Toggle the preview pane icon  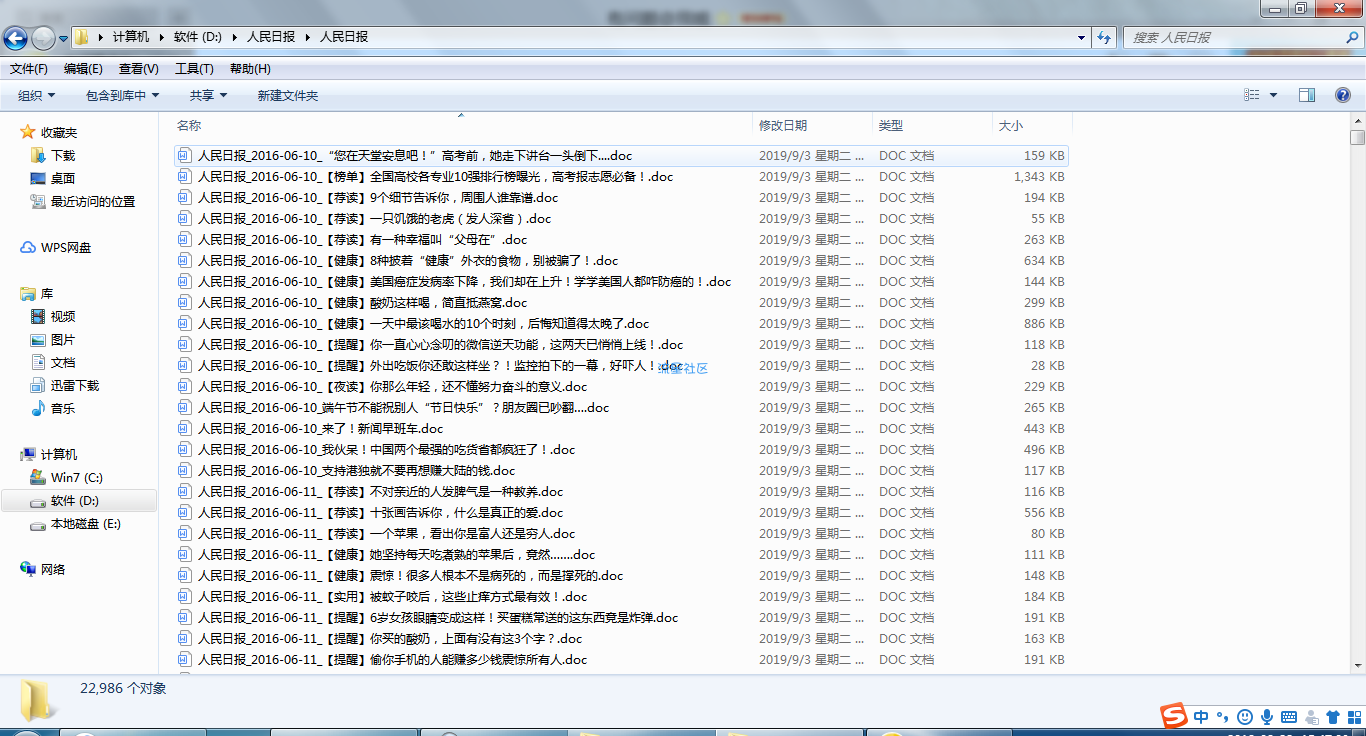(1307, 95)
